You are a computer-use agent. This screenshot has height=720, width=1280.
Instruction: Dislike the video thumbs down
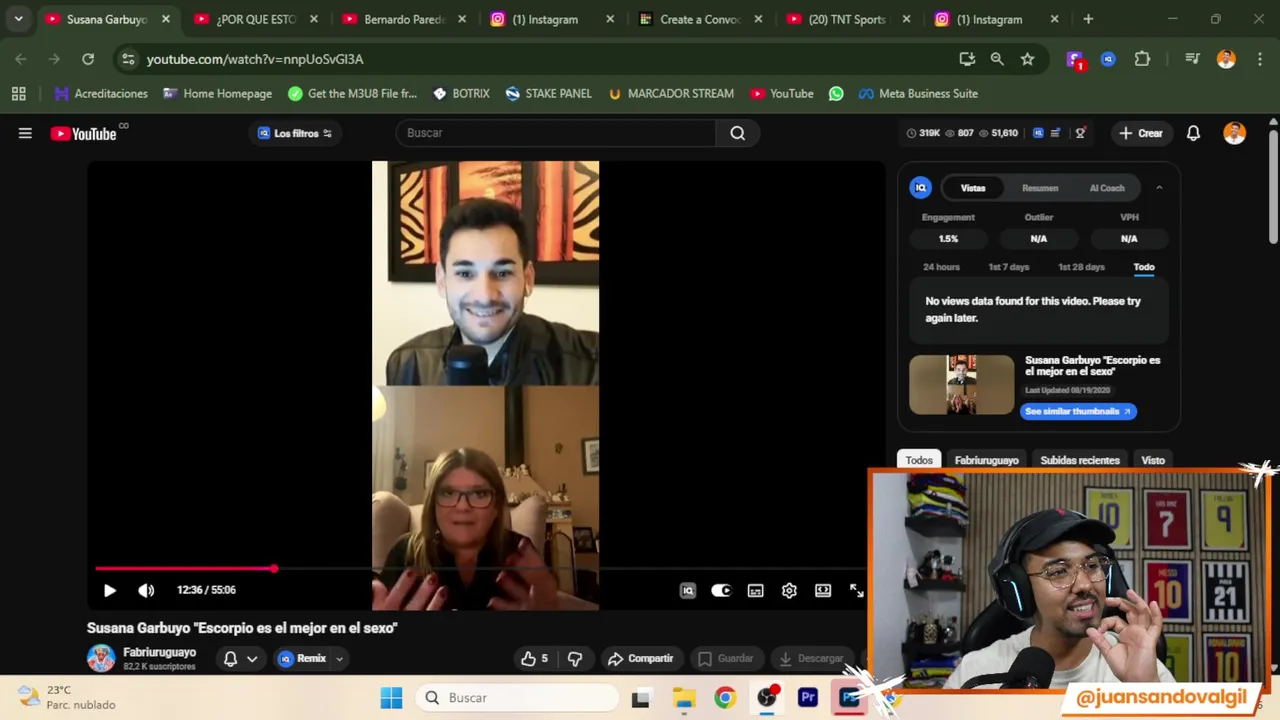point(575,658)
